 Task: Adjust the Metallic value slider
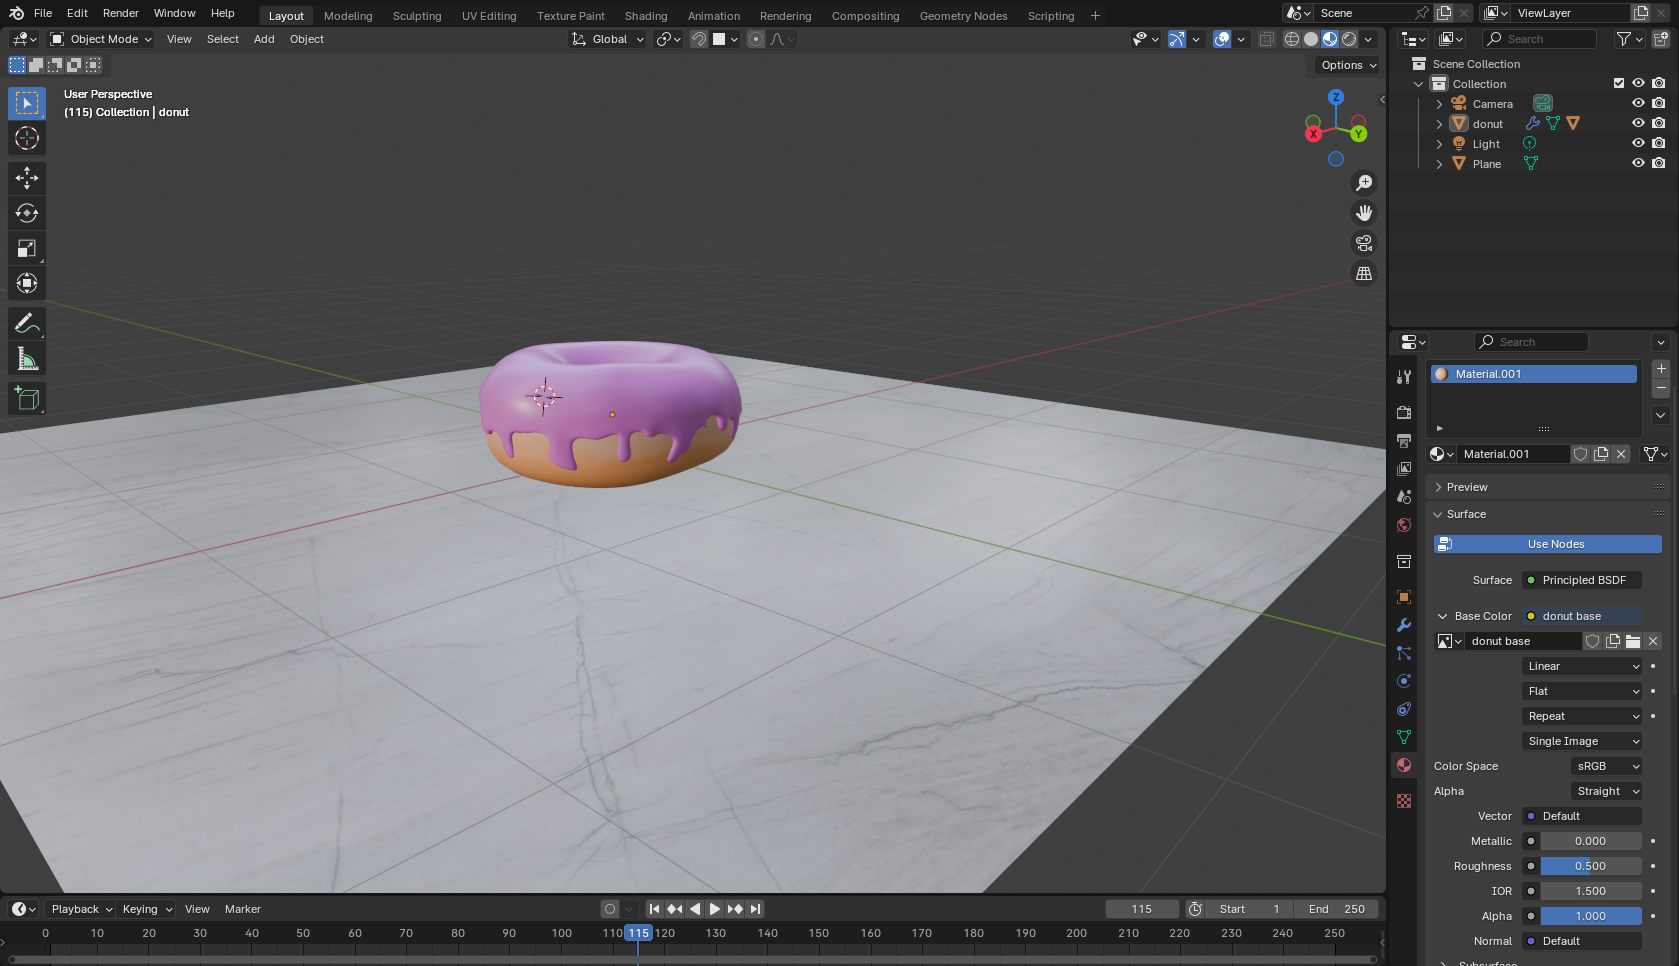(x=1591, y=841)
